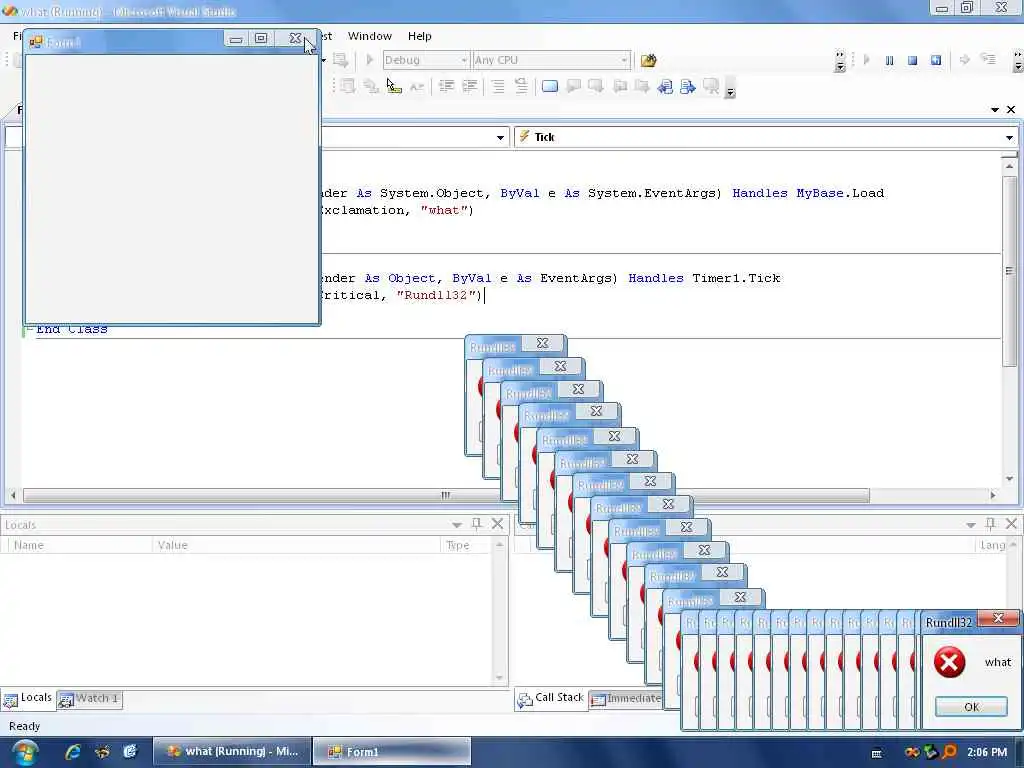Open the Window menu
Viewport: 1024px width, 768px height.
(370, 36)
